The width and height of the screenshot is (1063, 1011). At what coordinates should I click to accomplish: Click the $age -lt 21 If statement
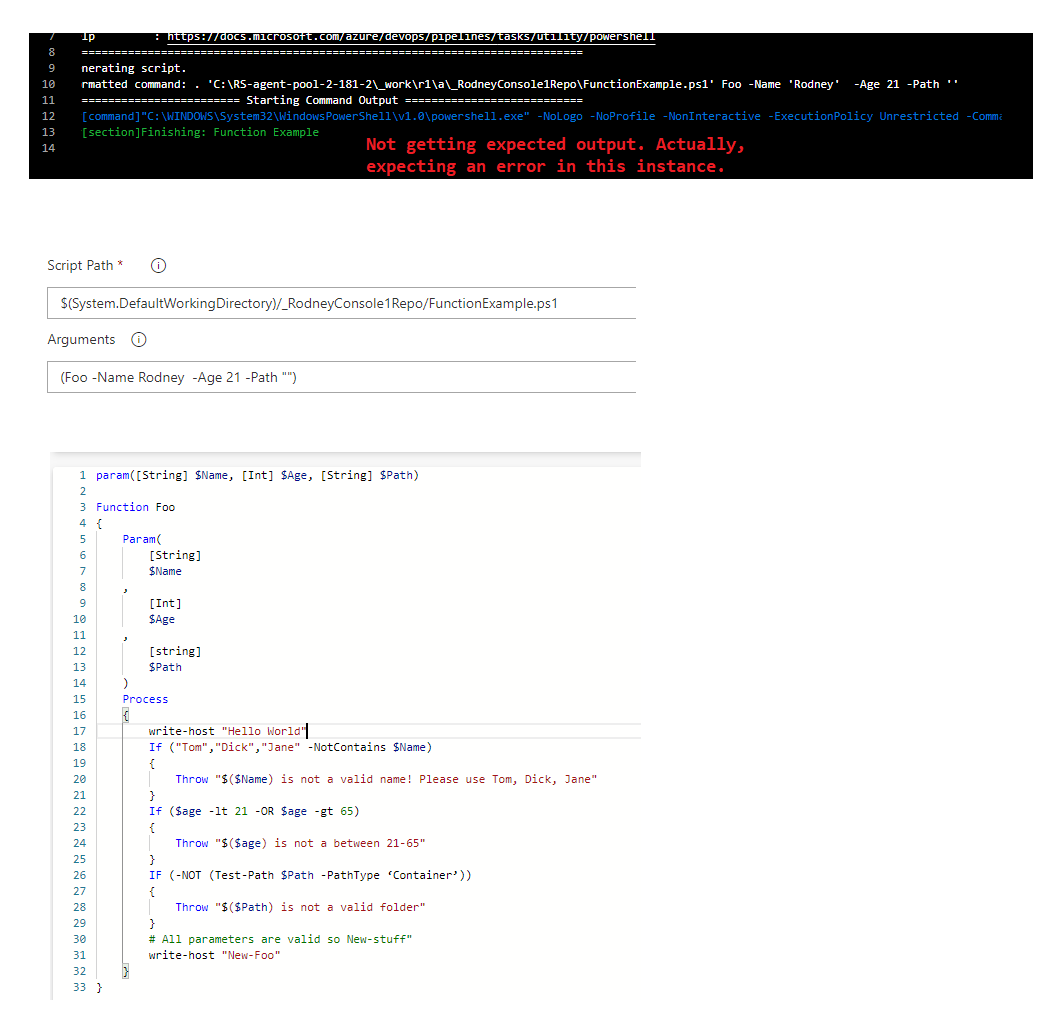pos(254,812)
